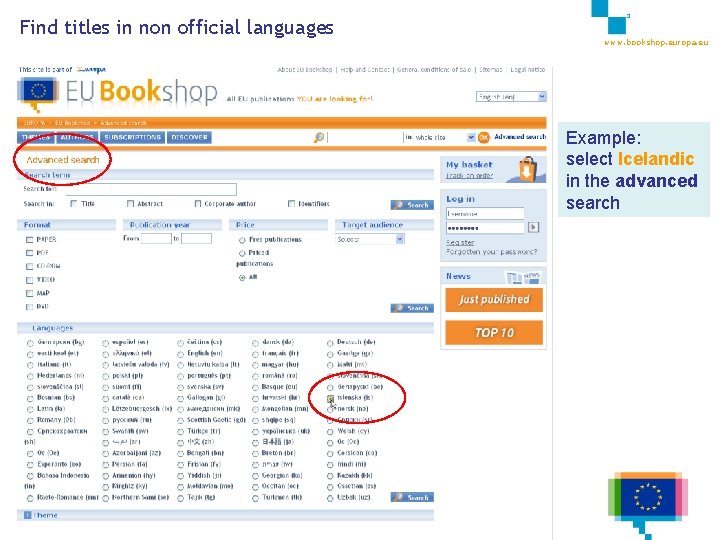
Task: Open the Legal notice link
Action: 528,70
